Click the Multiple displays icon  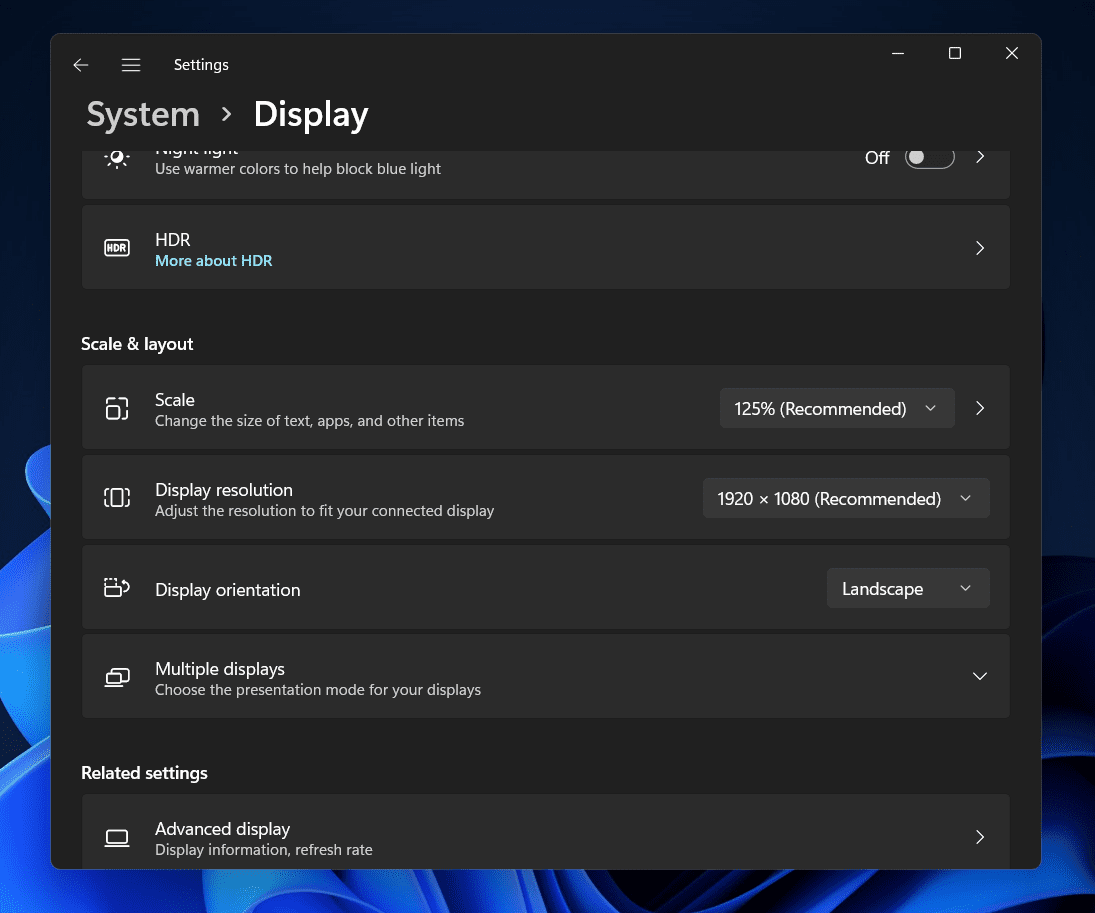click(x=117, y=678)
